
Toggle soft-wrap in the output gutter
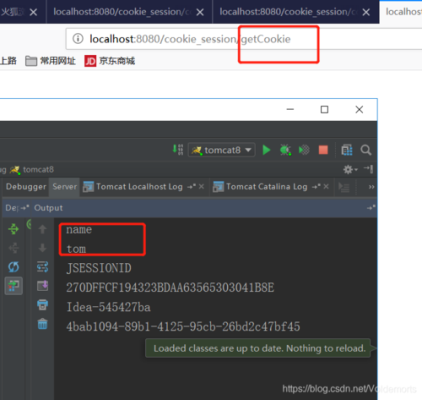tap(43, 267)
